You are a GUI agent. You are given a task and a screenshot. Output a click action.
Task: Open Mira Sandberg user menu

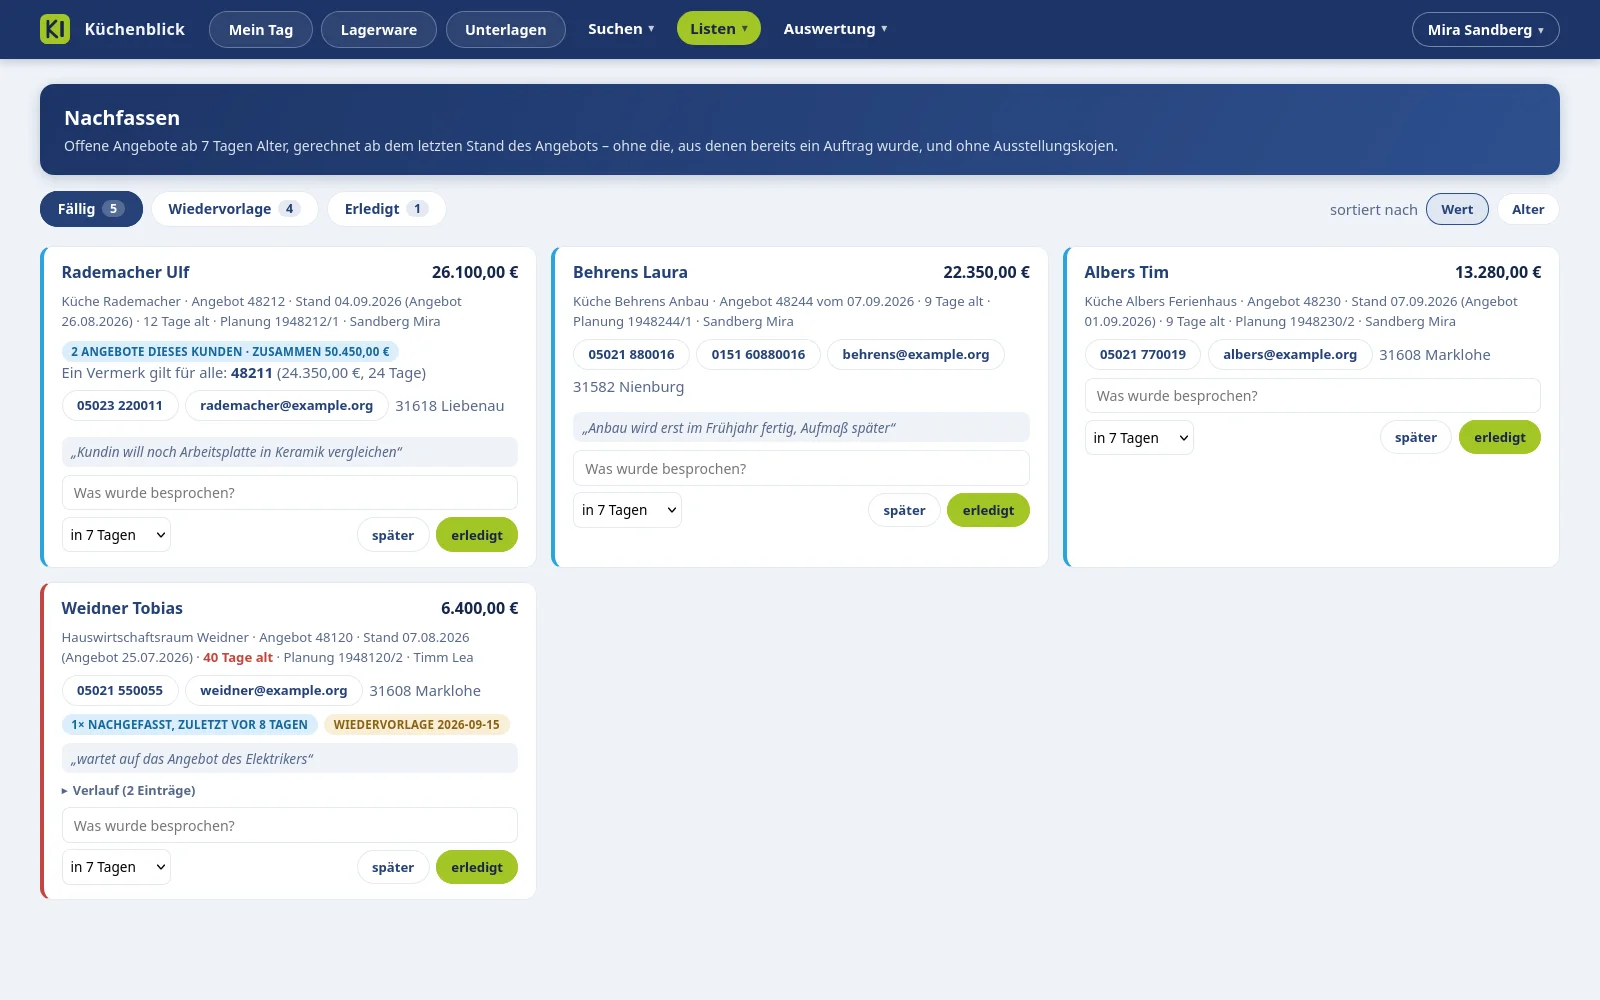tap(1486, 29)
